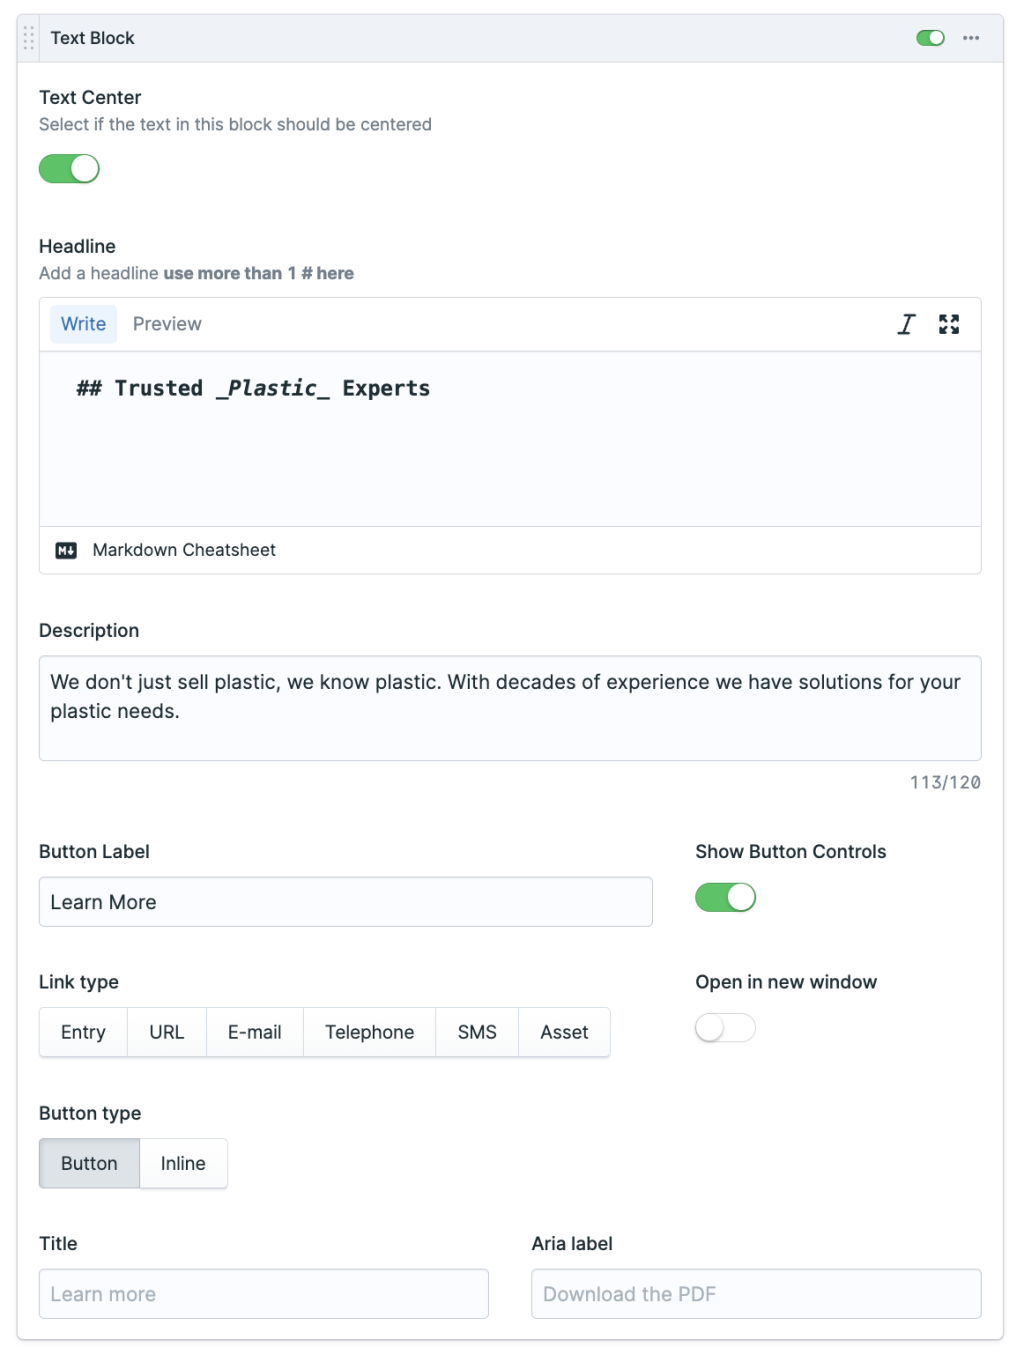Turn off the Text Center toggle
1024x1362 pixels.
(x=68, y=168)
